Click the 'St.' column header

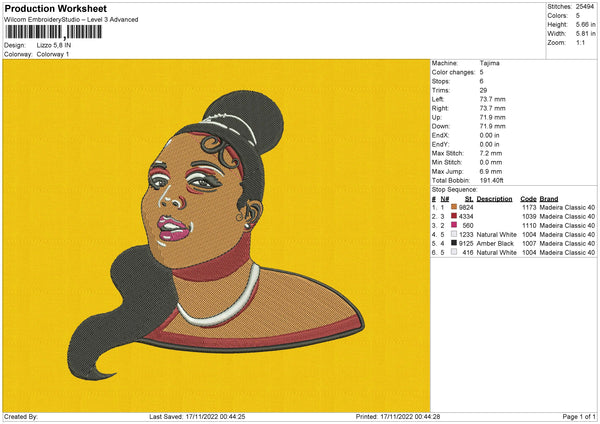(469, 199)
